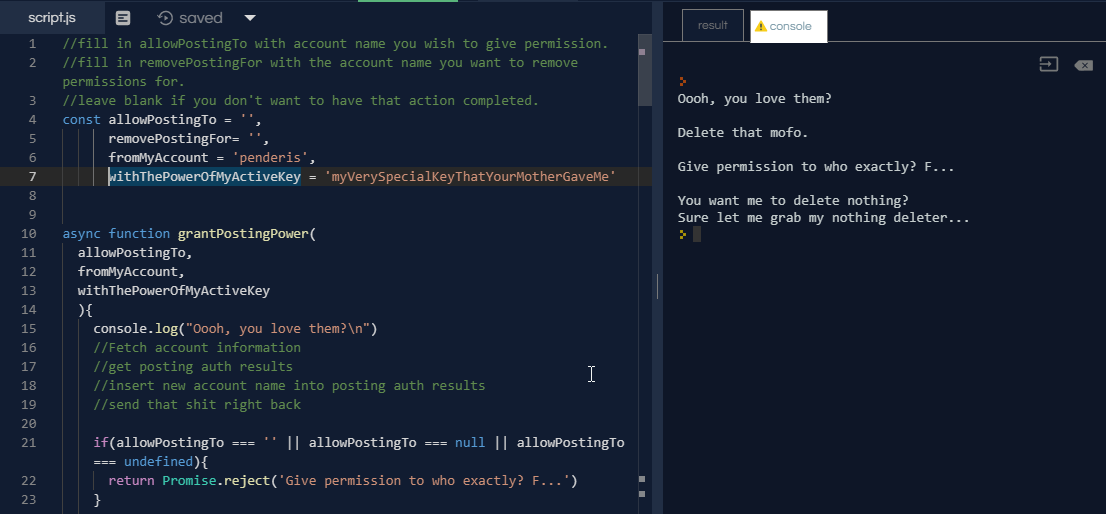Click the "saved" status label
This screenshot has width=1106, height=514.
[201, 18]
